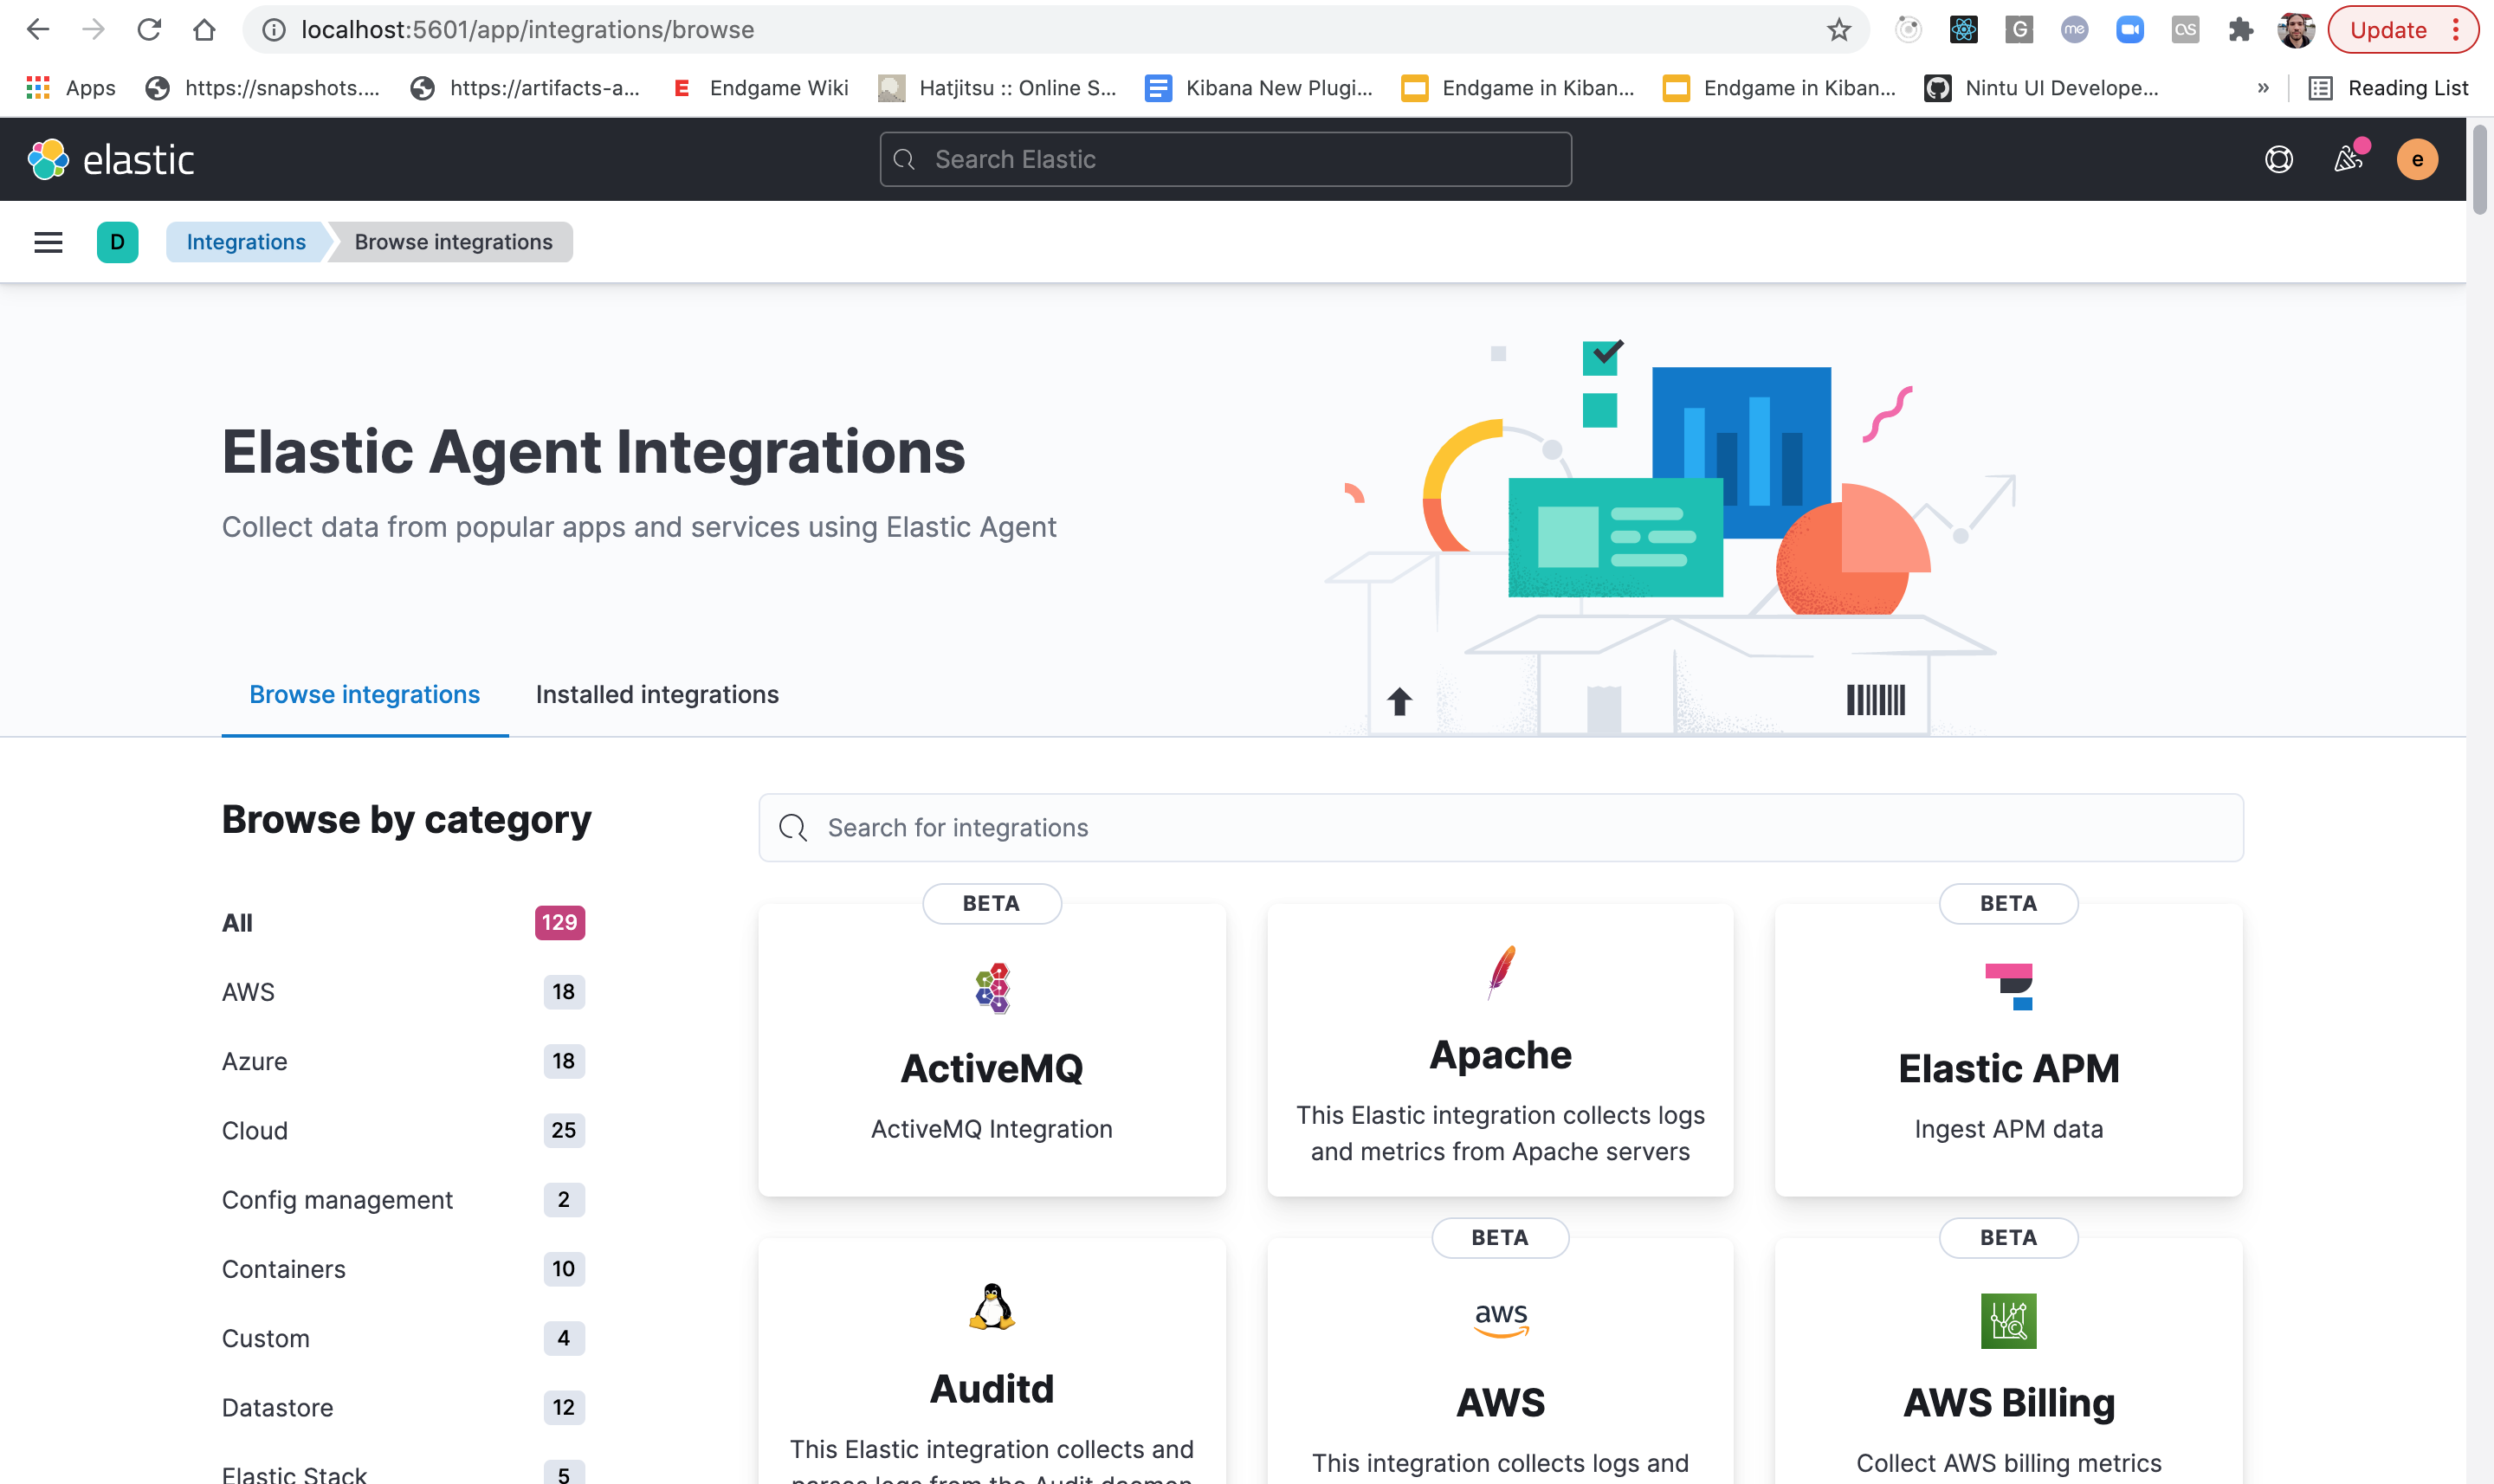Open the orange user avatar menu

[x=2416, y=160]
